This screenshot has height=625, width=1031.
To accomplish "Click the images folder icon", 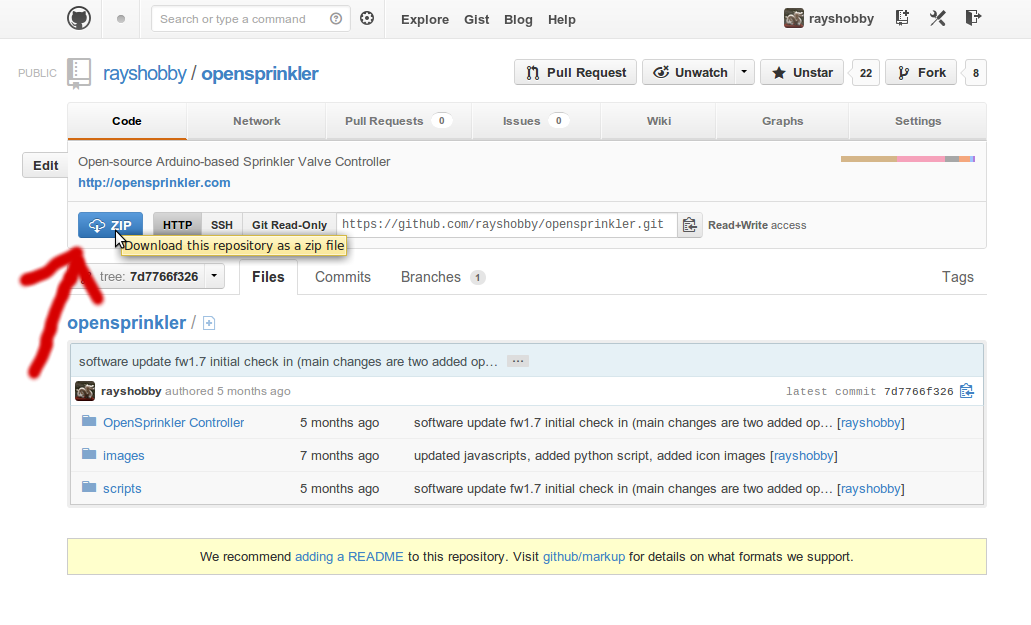I will click(89, 453).
